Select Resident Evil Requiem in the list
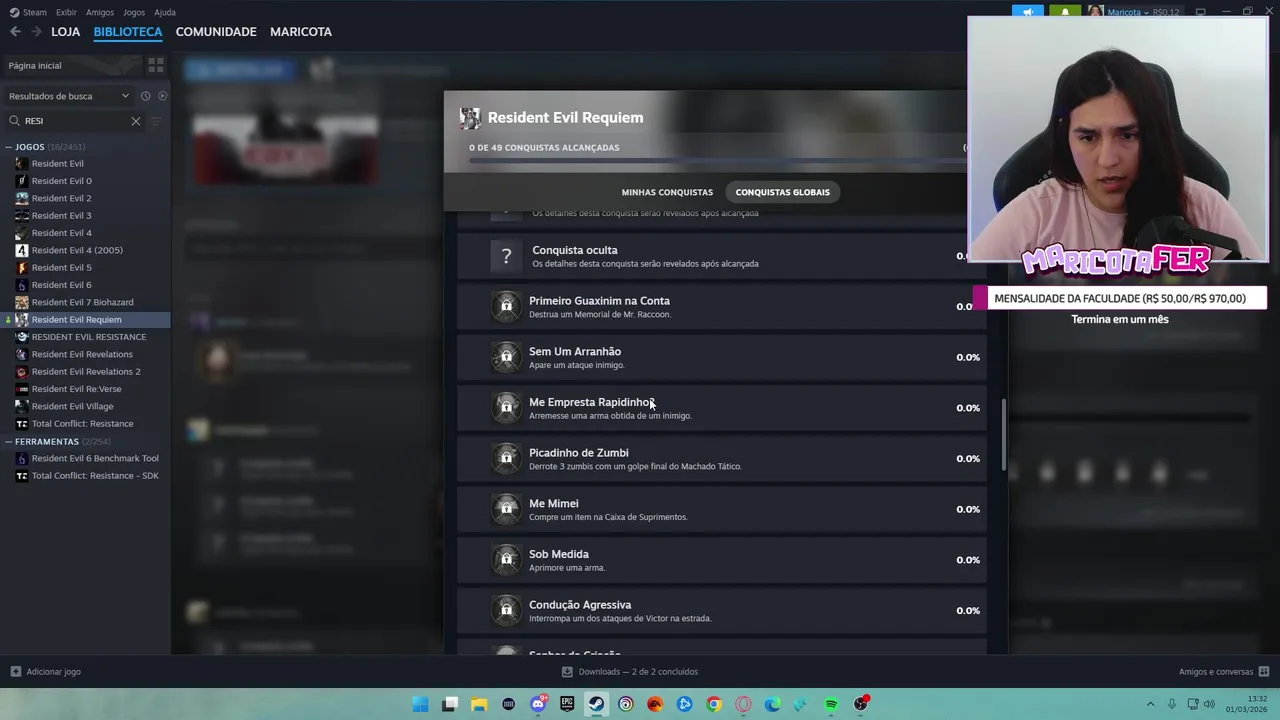Image resolution: width=1280 pixels, height=720 pixels. click(85, 320)
